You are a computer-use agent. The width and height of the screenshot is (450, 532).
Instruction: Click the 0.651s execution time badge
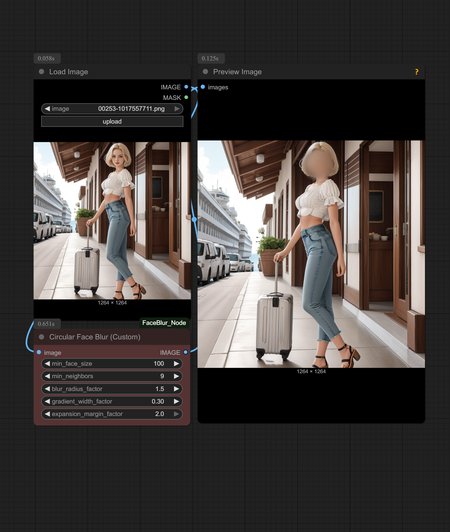point(46,324)
